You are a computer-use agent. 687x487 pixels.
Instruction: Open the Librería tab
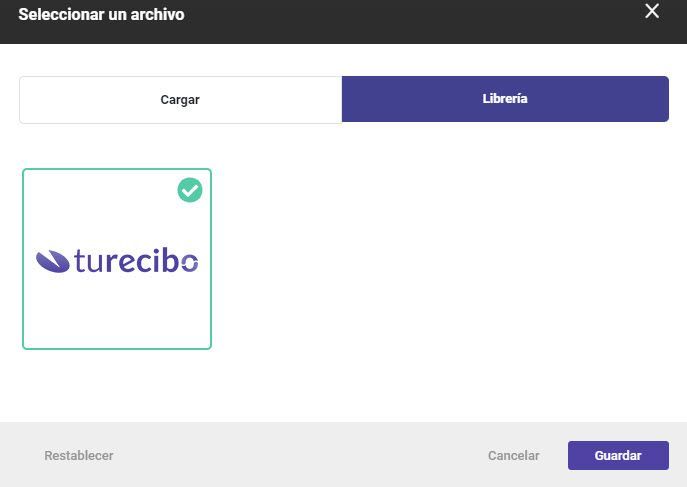(505, 99)
